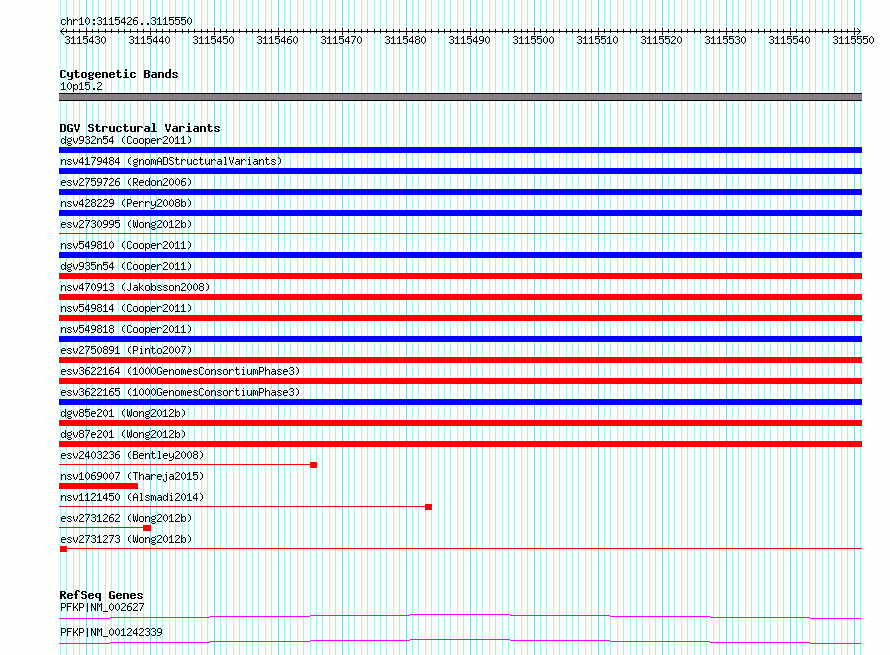This screenshot has height=655, width=890.
Task: Click the red start block of esv2731273
Action: [x=63, y=549]
